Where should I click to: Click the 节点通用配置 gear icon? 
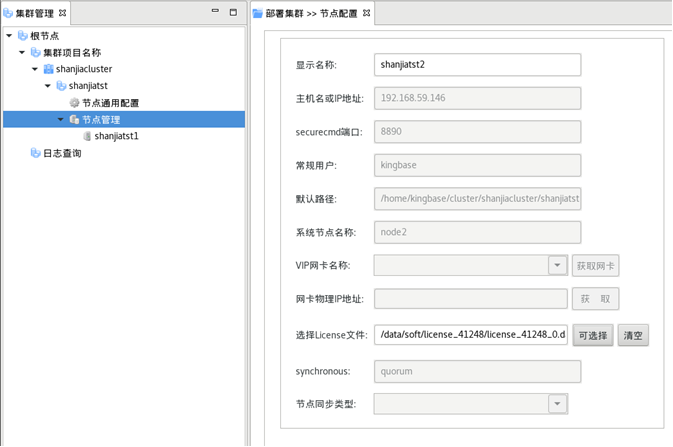(x=74, y=103)
